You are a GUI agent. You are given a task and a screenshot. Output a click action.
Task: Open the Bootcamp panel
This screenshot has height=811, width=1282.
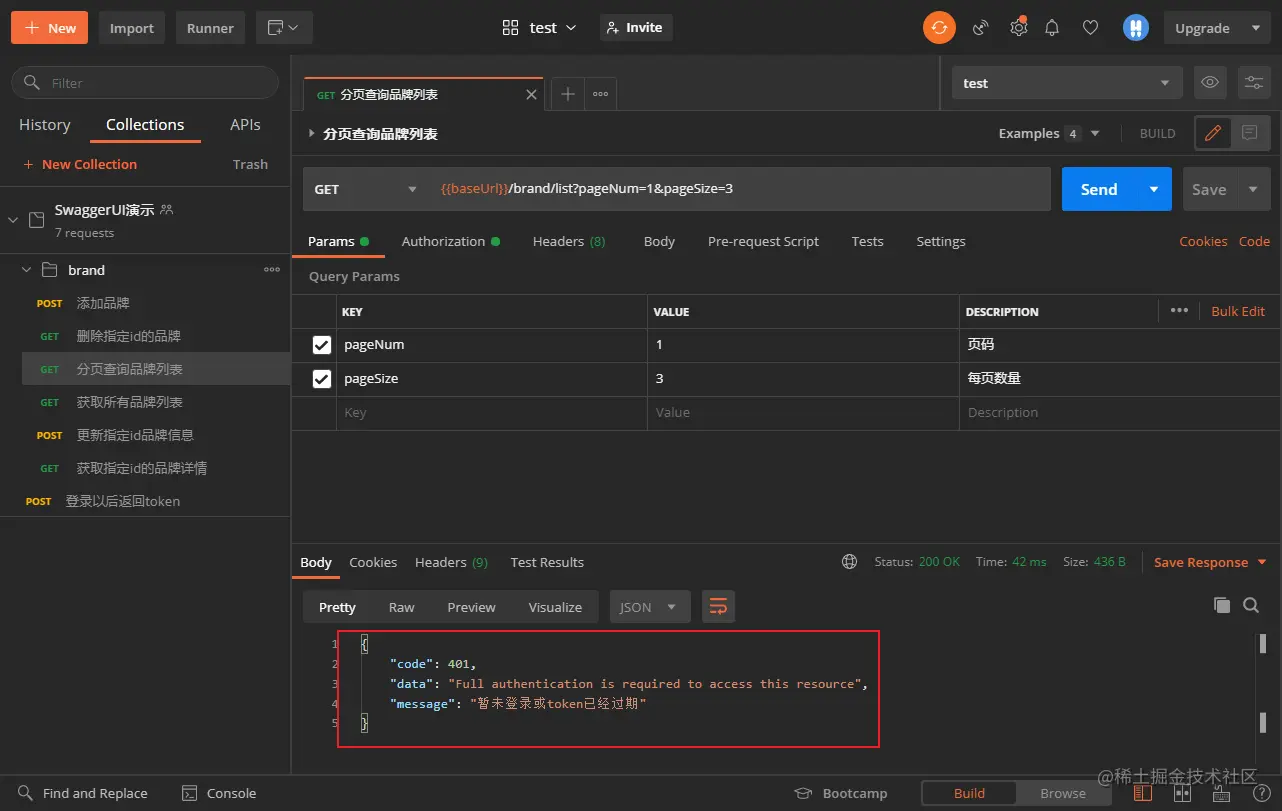coord(841,793)
